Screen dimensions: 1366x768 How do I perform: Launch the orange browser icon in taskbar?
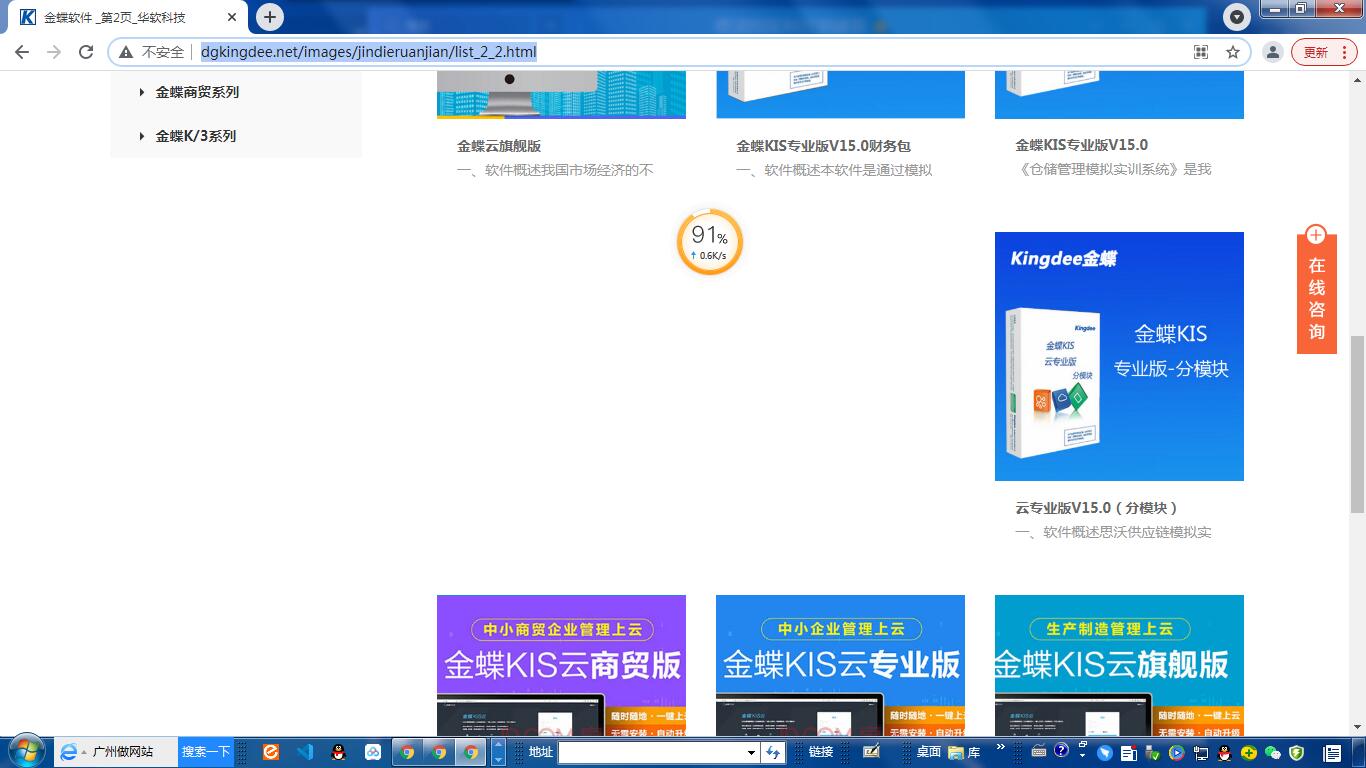click(x=271, y=752)
